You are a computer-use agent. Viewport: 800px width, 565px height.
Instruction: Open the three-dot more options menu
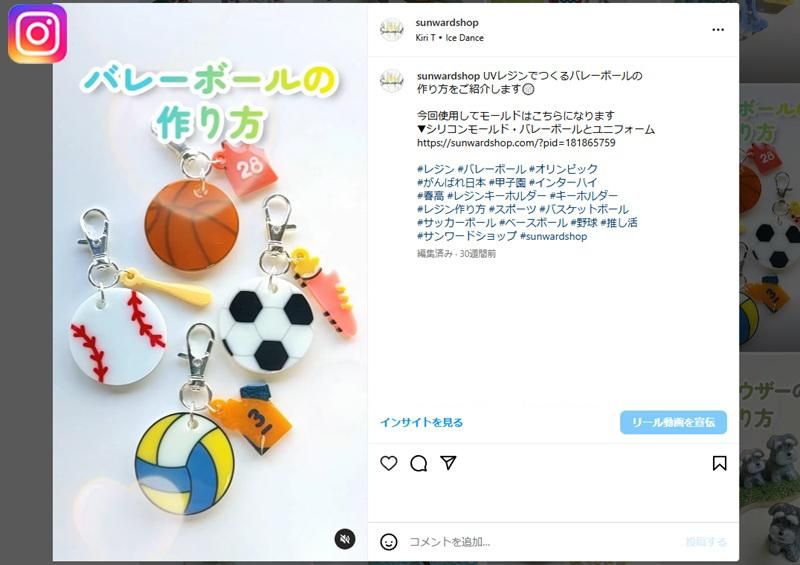[718, 30]
